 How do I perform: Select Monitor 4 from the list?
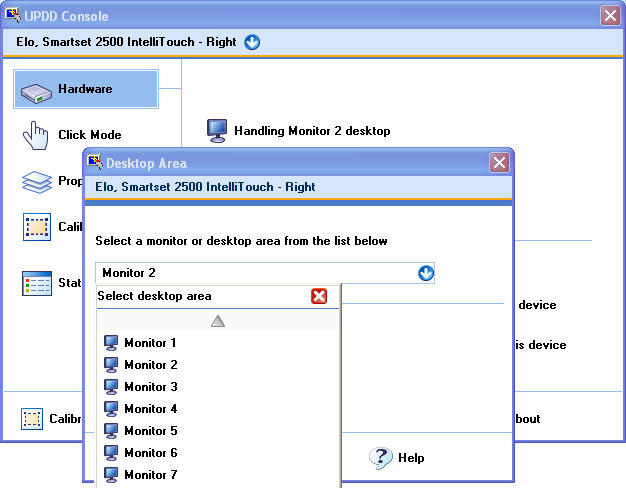218,409
